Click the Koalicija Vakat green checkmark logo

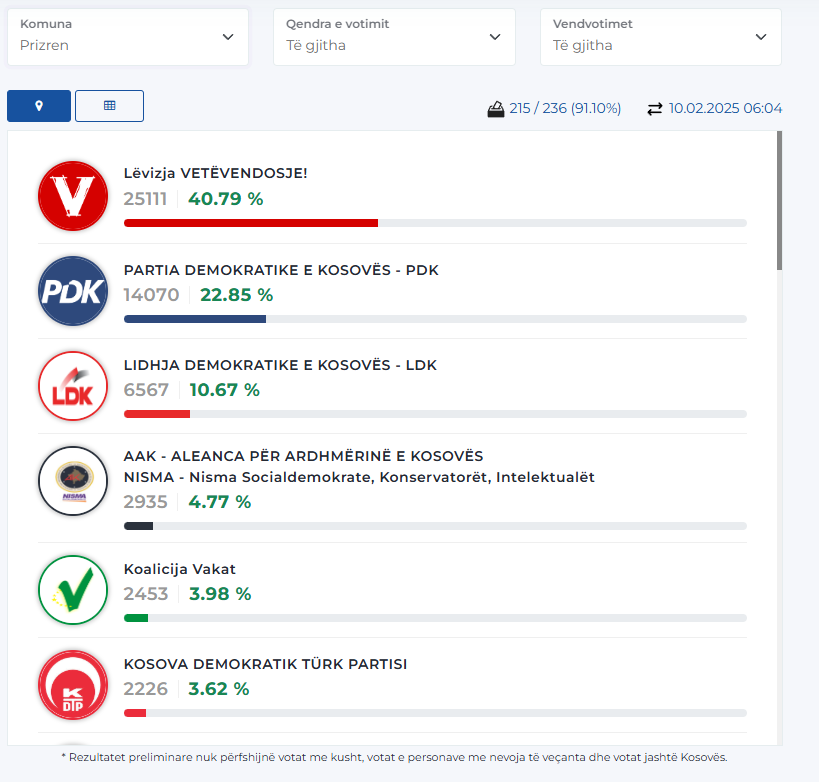tap(73, 590)
